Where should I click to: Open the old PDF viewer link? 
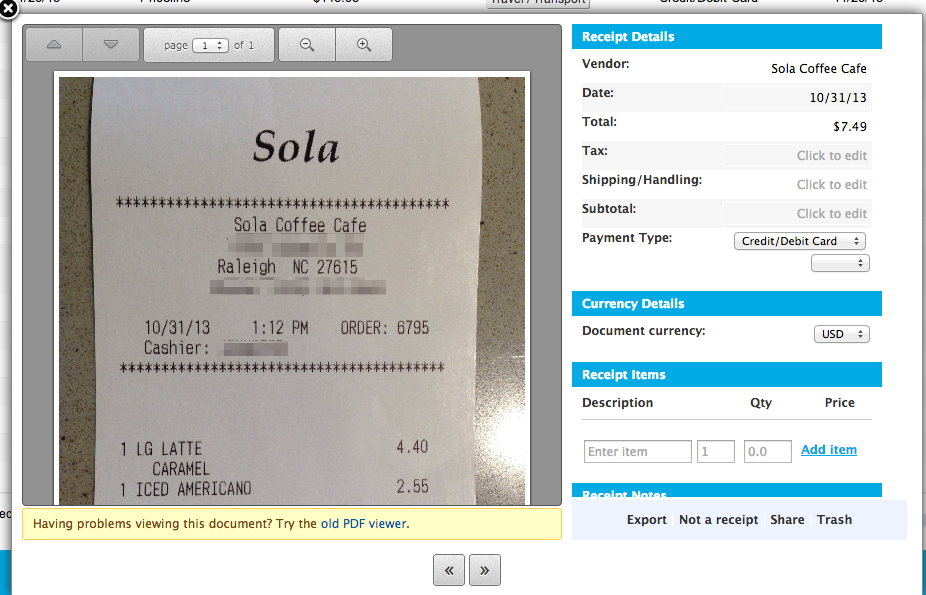coord(363,524)
